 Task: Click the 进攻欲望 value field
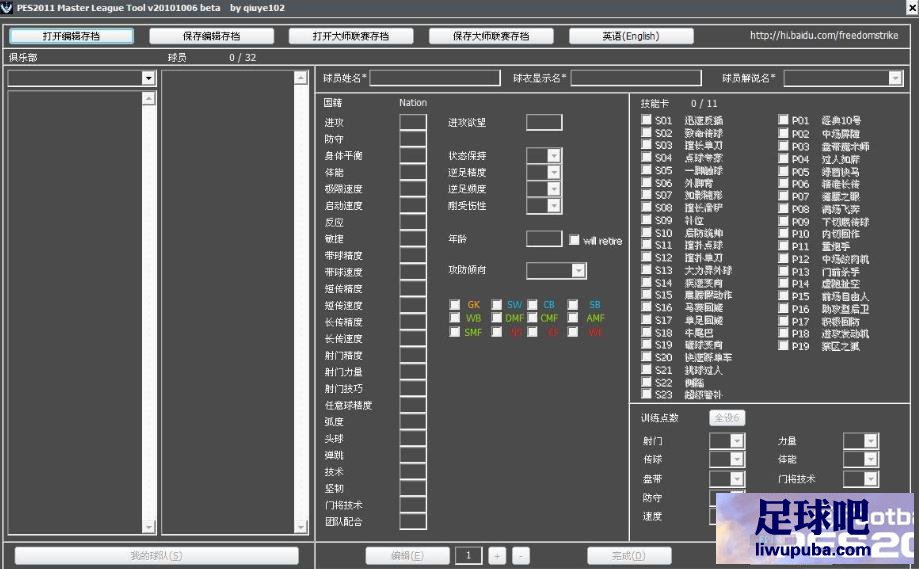pyautogui.click(x=544, y=122)
